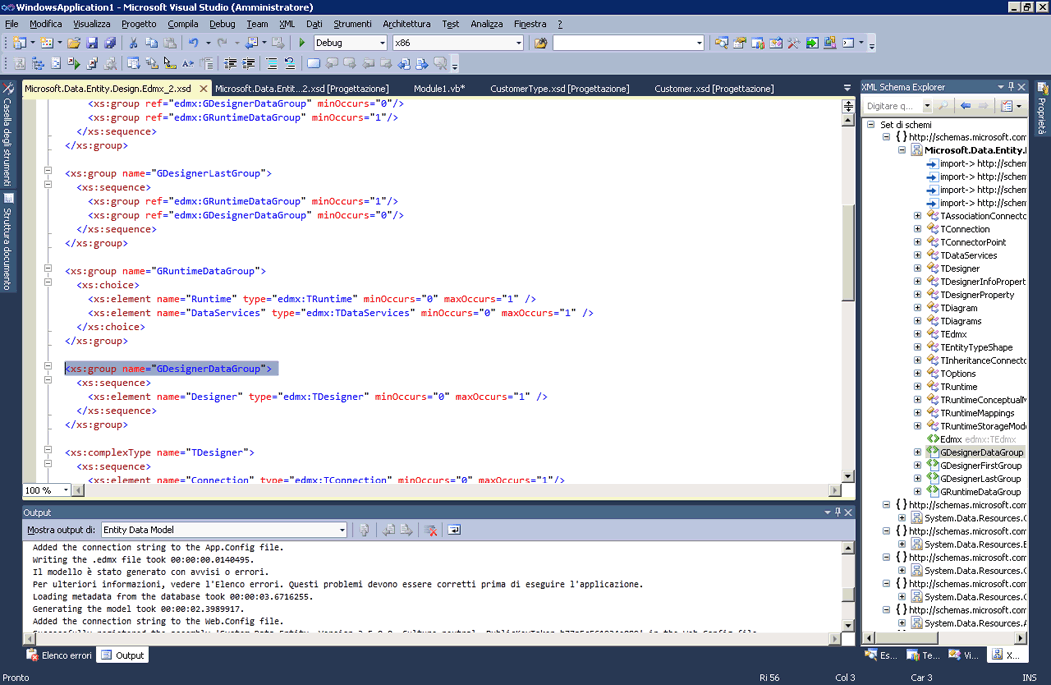Select GDesignerDataGroup in schema tree
This screenshot has height=685, width=1051.
[981, 452]
